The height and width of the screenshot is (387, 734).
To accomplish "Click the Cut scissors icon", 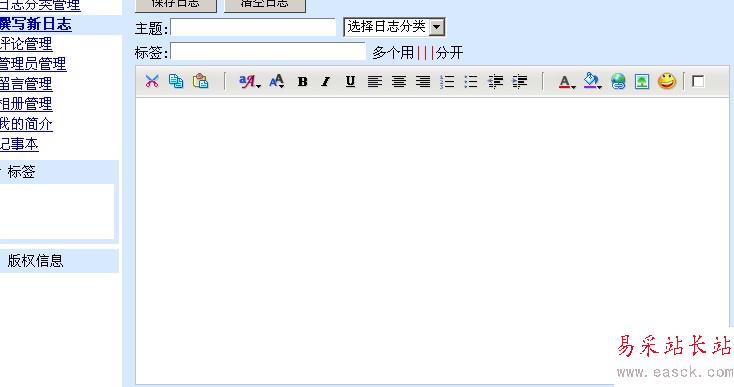I will (152, 81).
